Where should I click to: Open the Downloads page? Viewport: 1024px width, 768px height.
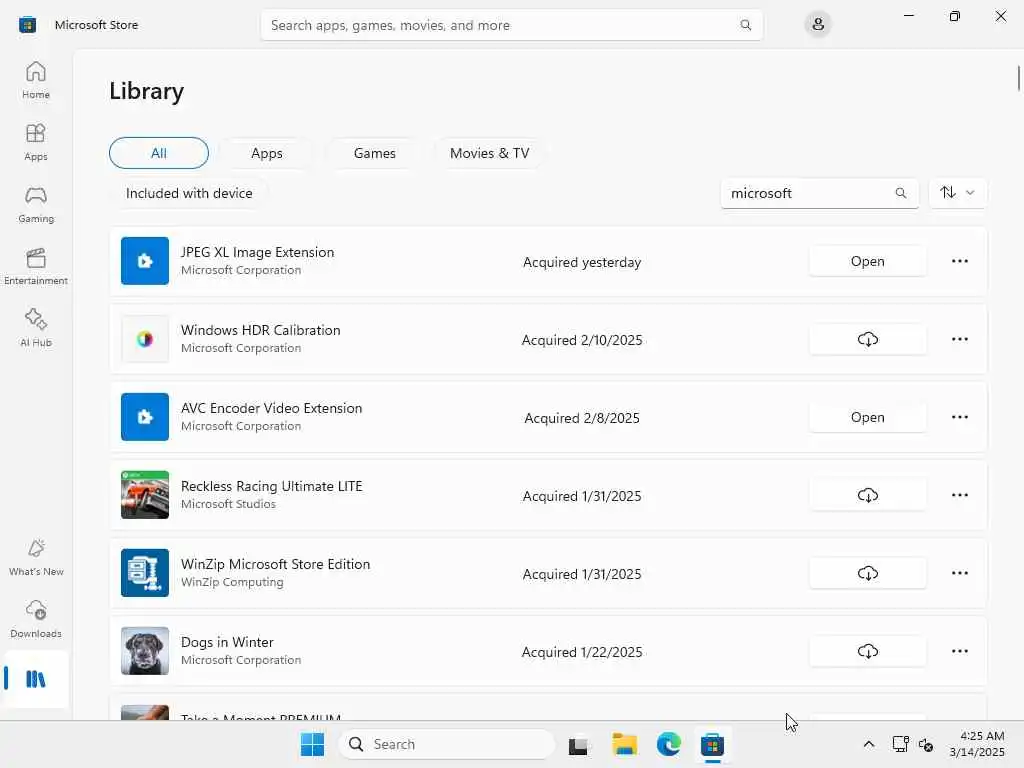coord(36,620)
